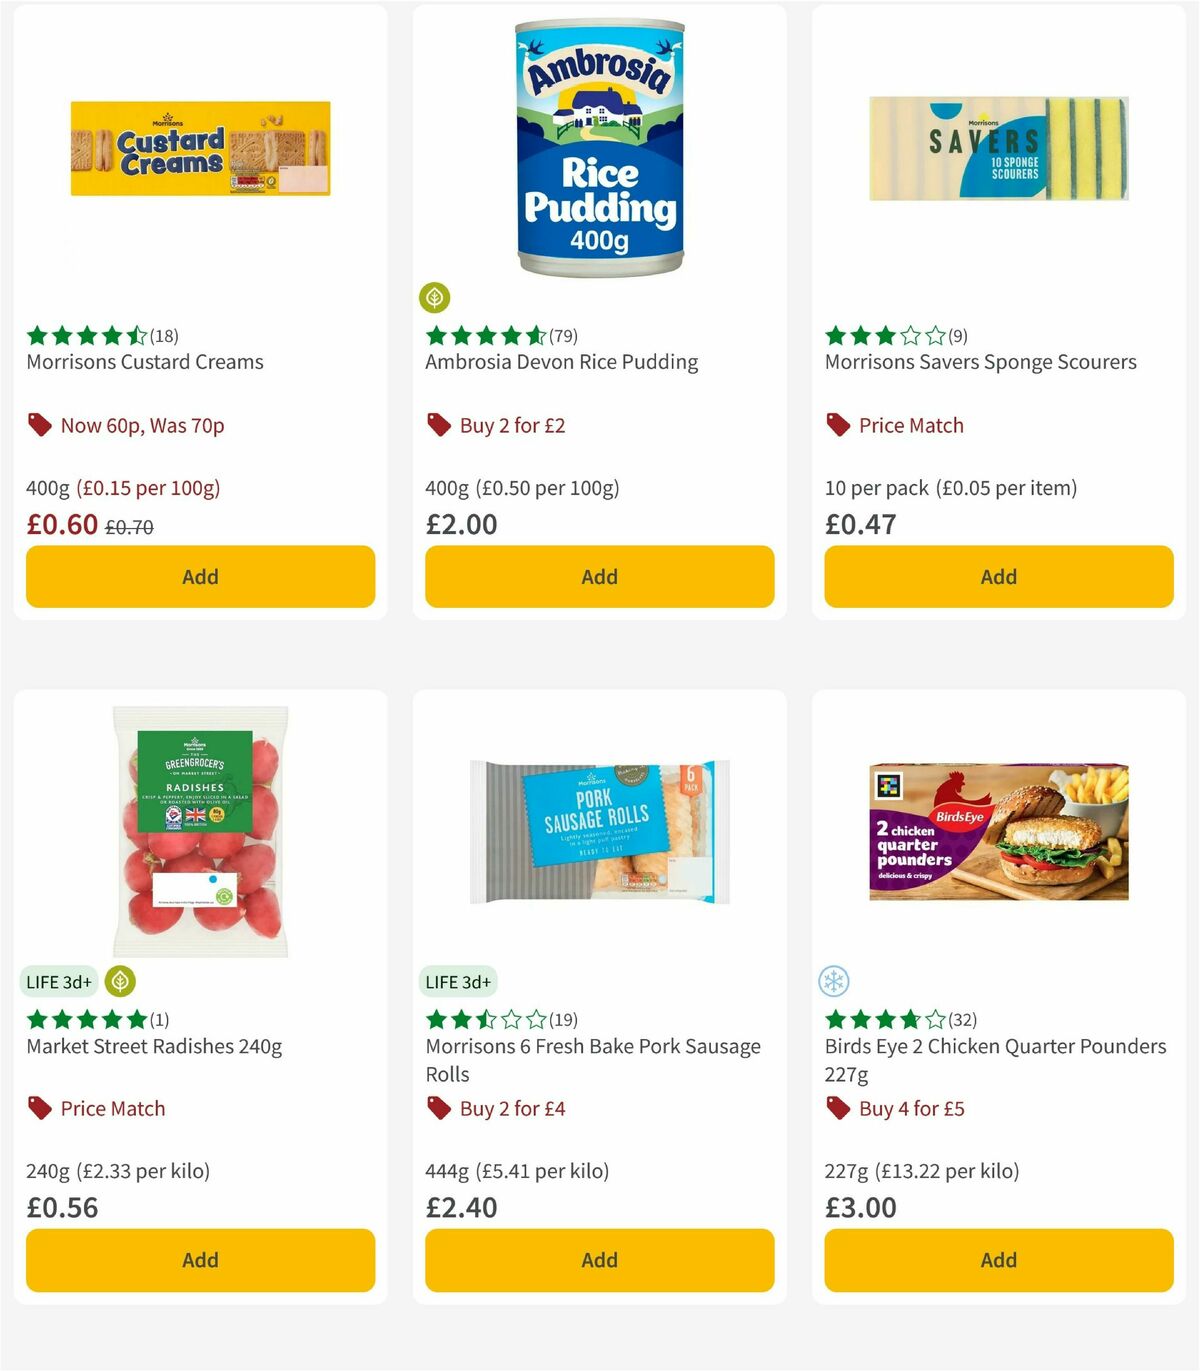This screenshot has width=1200, height=1371.
Task: Click the red tag icon next to 'Buy 4 for £5'
Action: (x=836, y=1108)
